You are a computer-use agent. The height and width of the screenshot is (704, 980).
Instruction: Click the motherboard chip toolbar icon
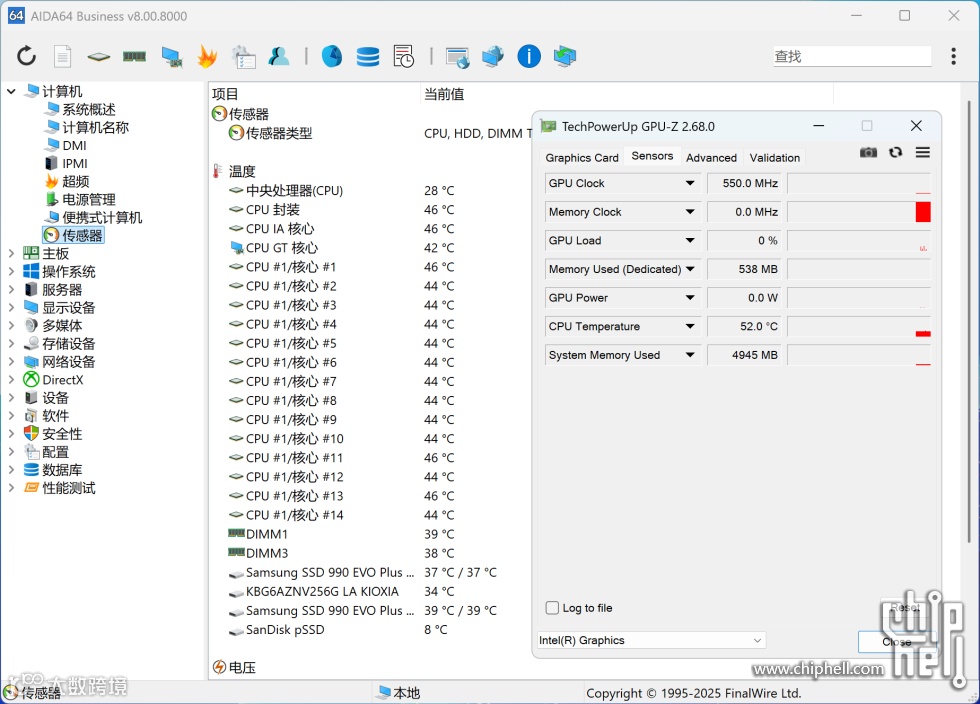tap(99, 57)
